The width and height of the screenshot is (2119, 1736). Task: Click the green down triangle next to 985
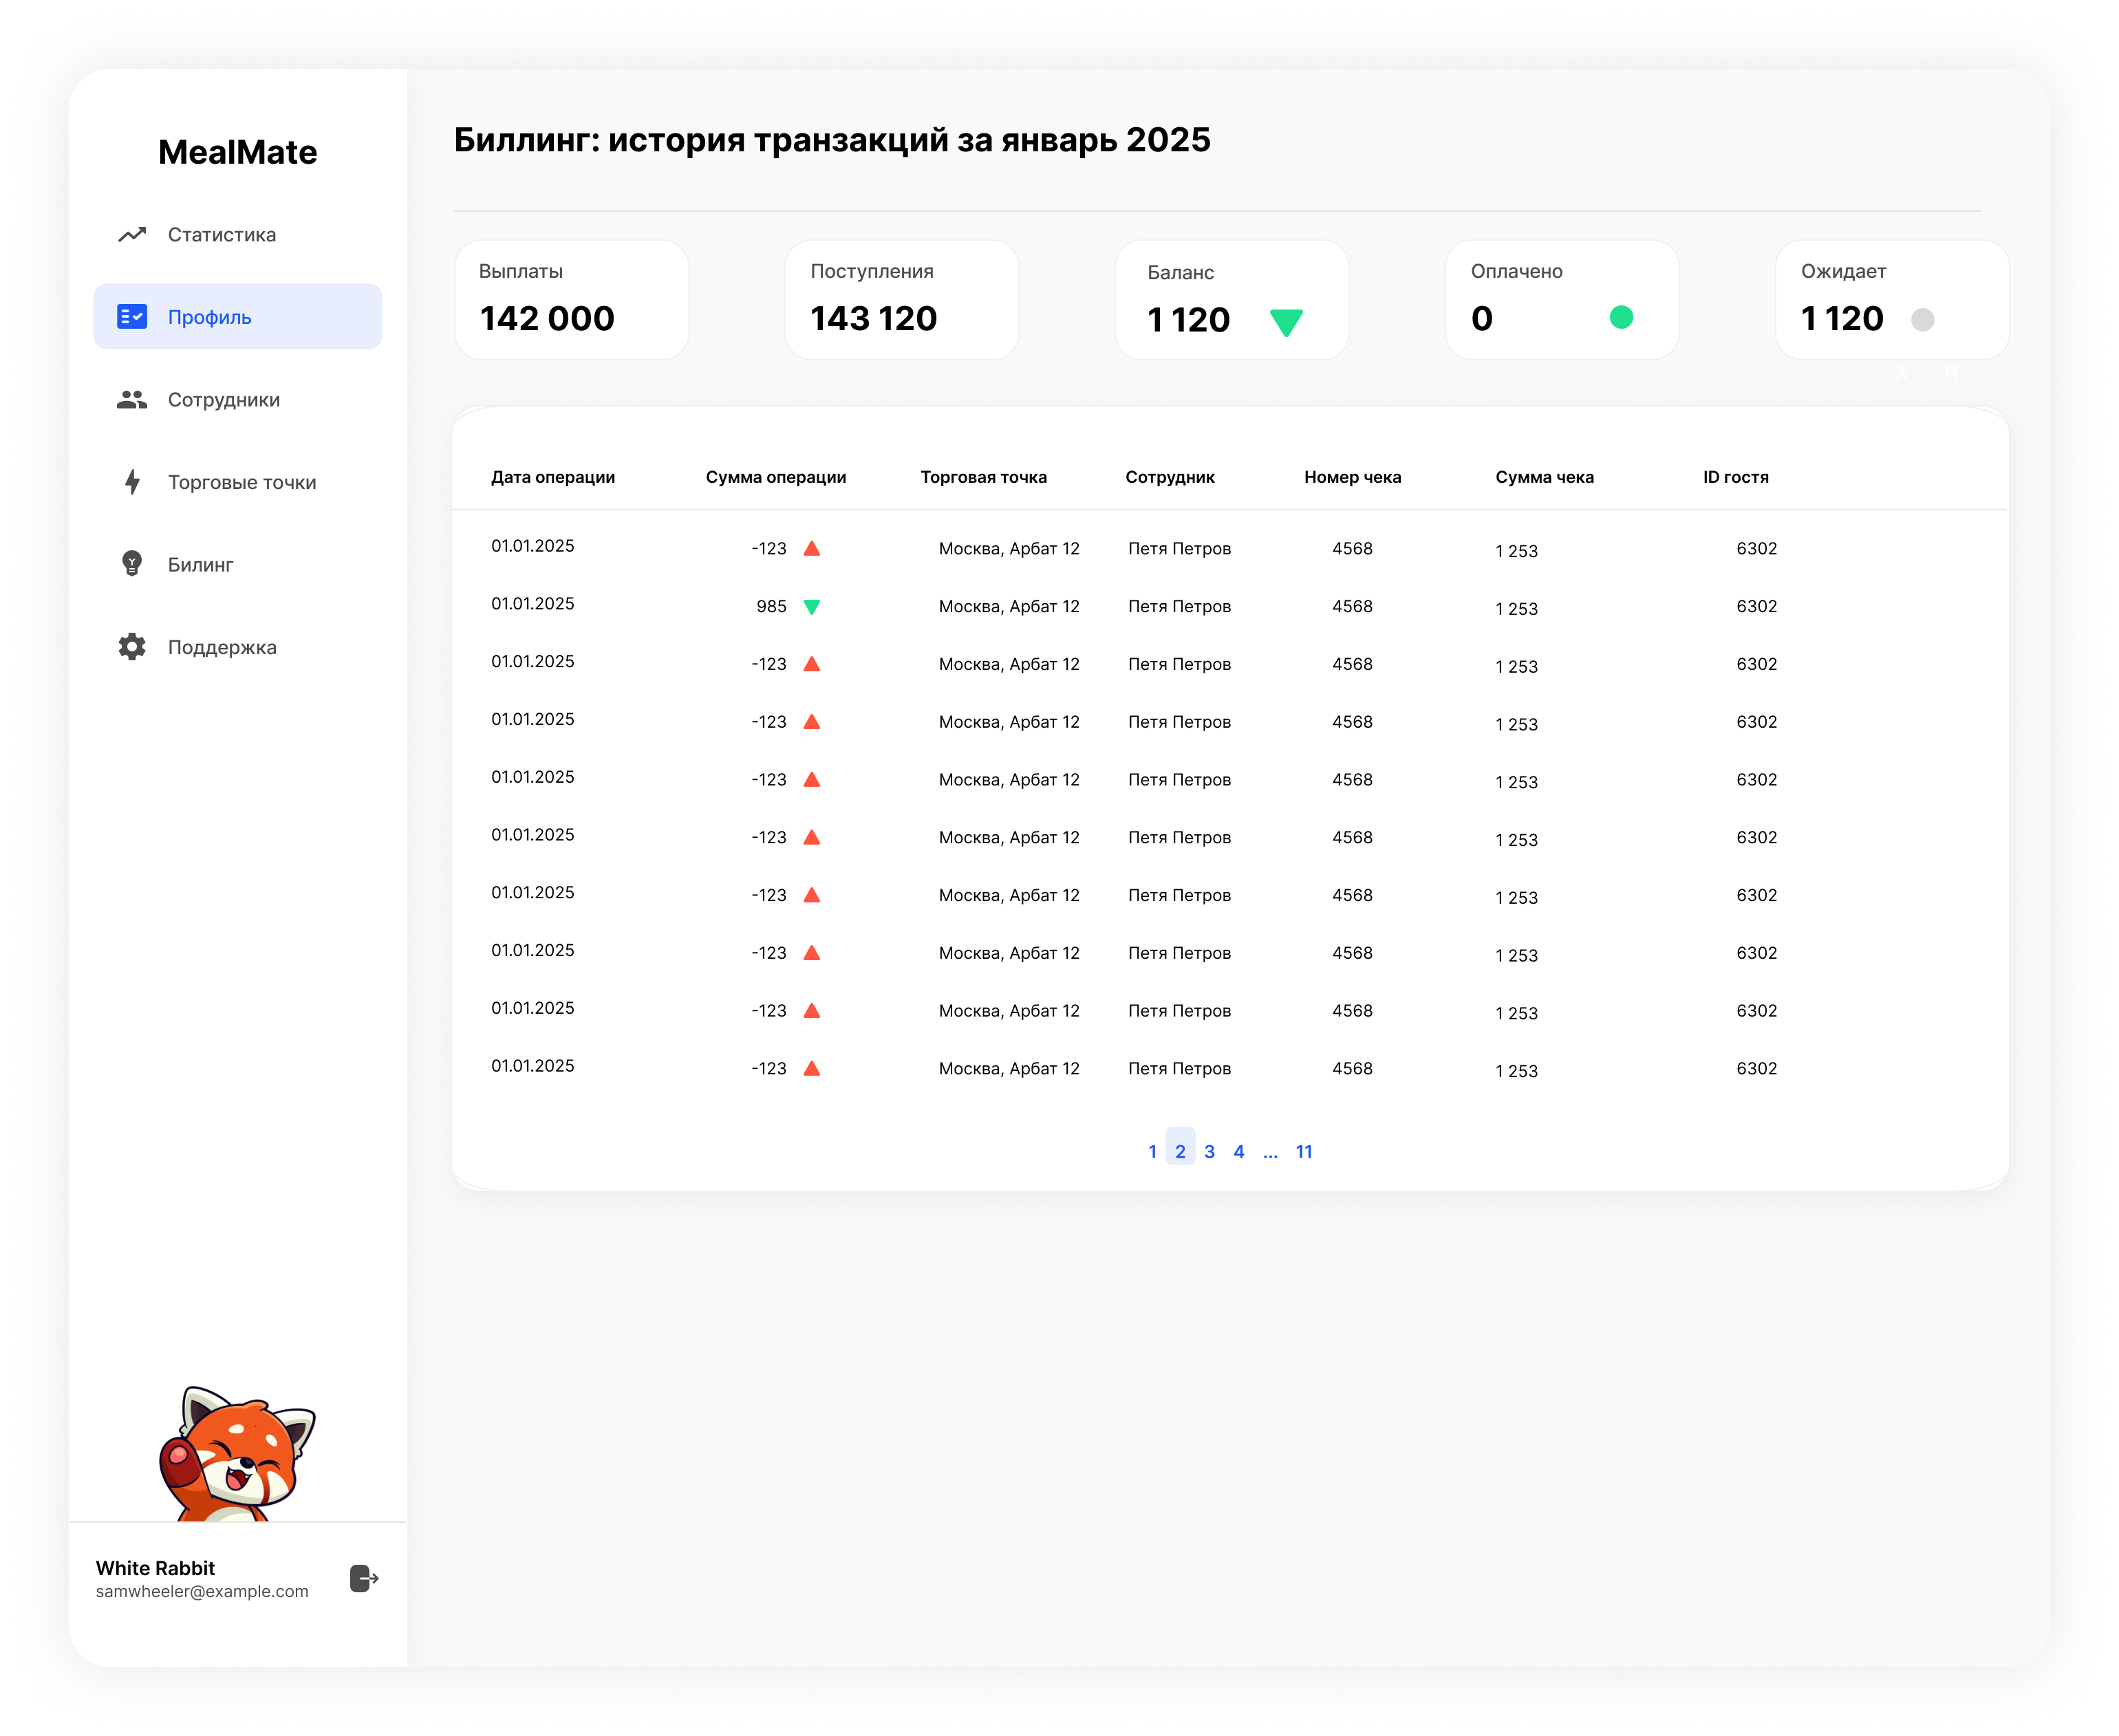click(x=812, y=607)
